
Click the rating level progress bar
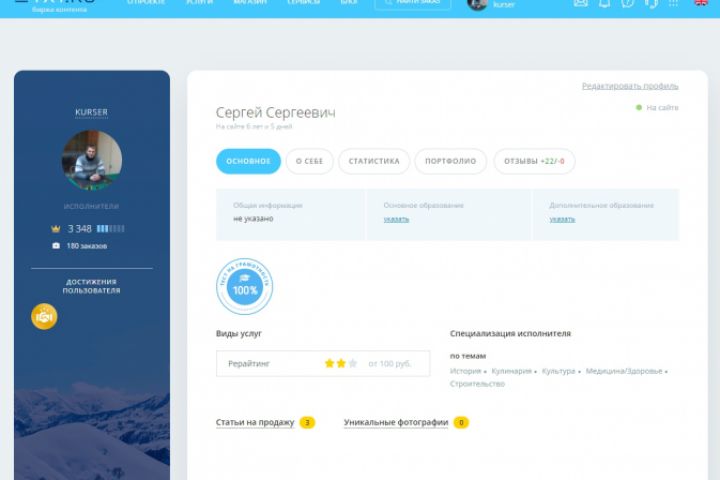[x=110, y=229]
